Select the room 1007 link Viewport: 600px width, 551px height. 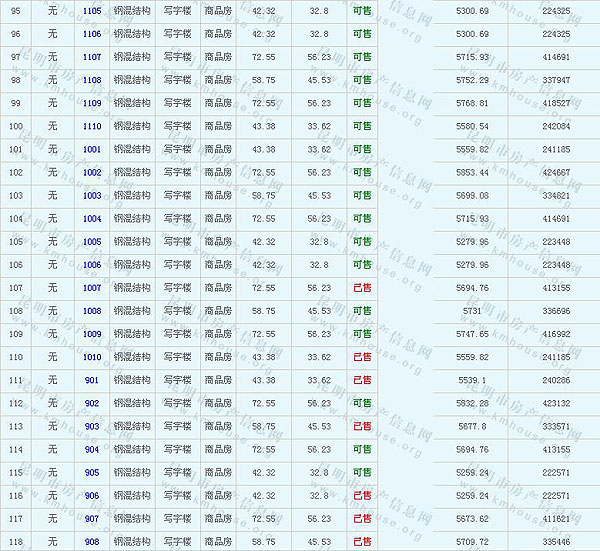click(92, 287)
